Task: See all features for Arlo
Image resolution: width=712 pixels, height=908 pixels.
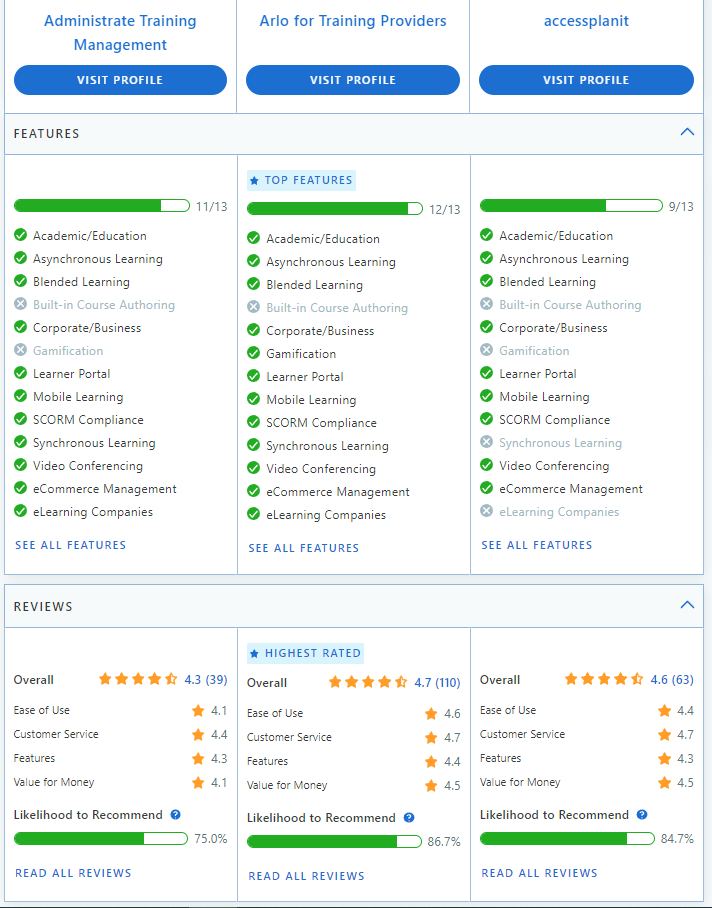Action: click(x=304, y=548)
